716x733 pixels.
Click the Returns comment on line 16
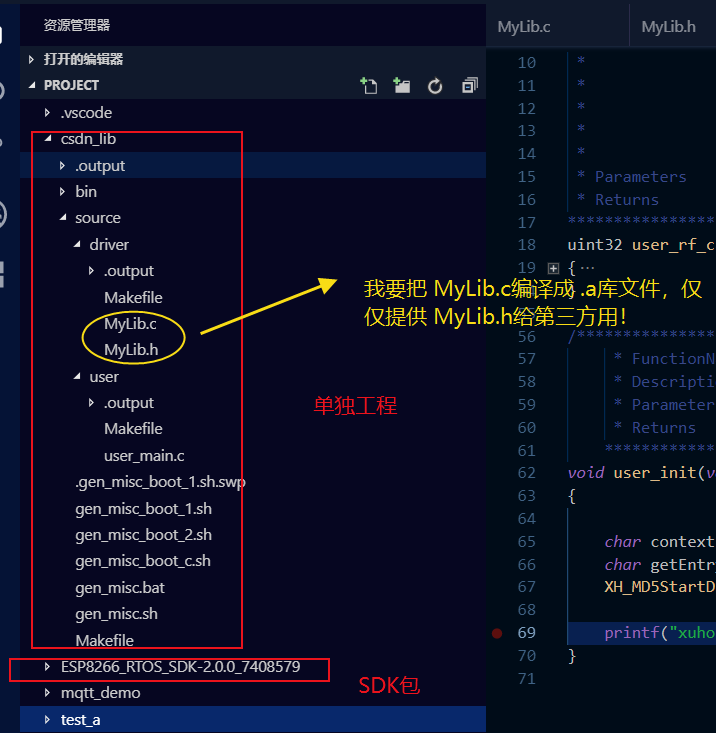click(627, 200)
